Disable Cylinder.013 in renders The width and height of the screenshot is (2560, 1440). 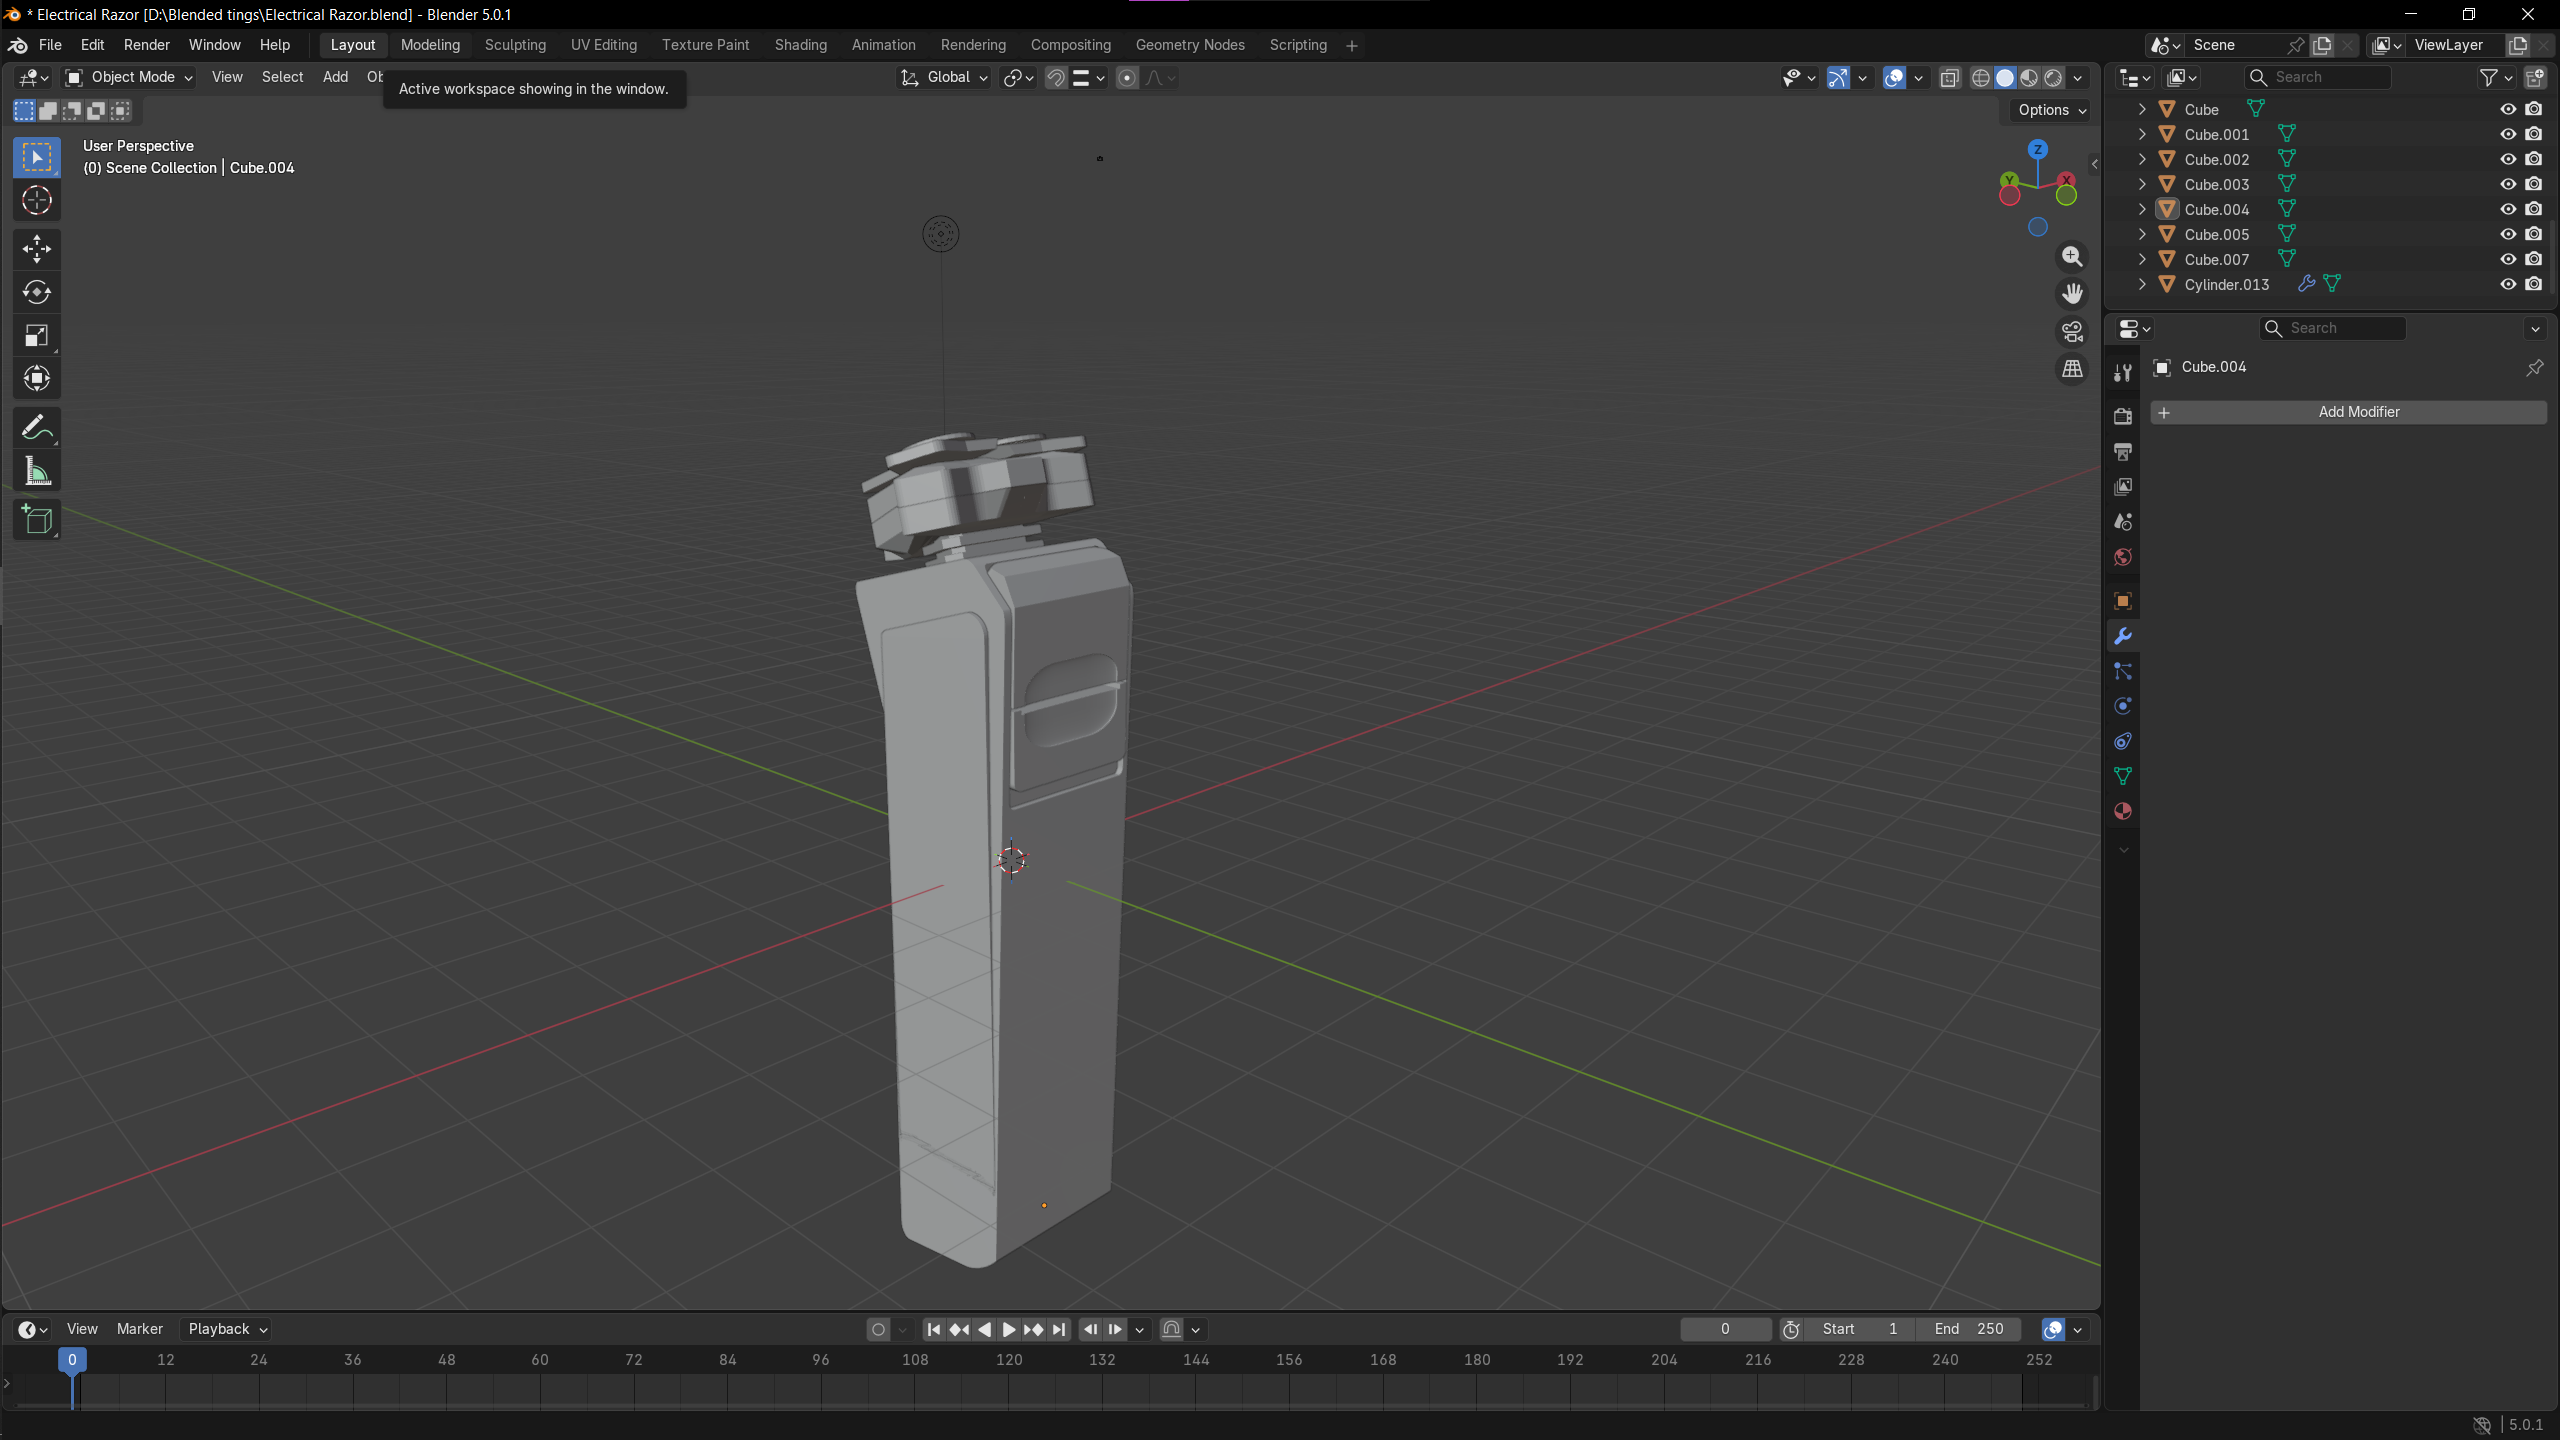2533,284
